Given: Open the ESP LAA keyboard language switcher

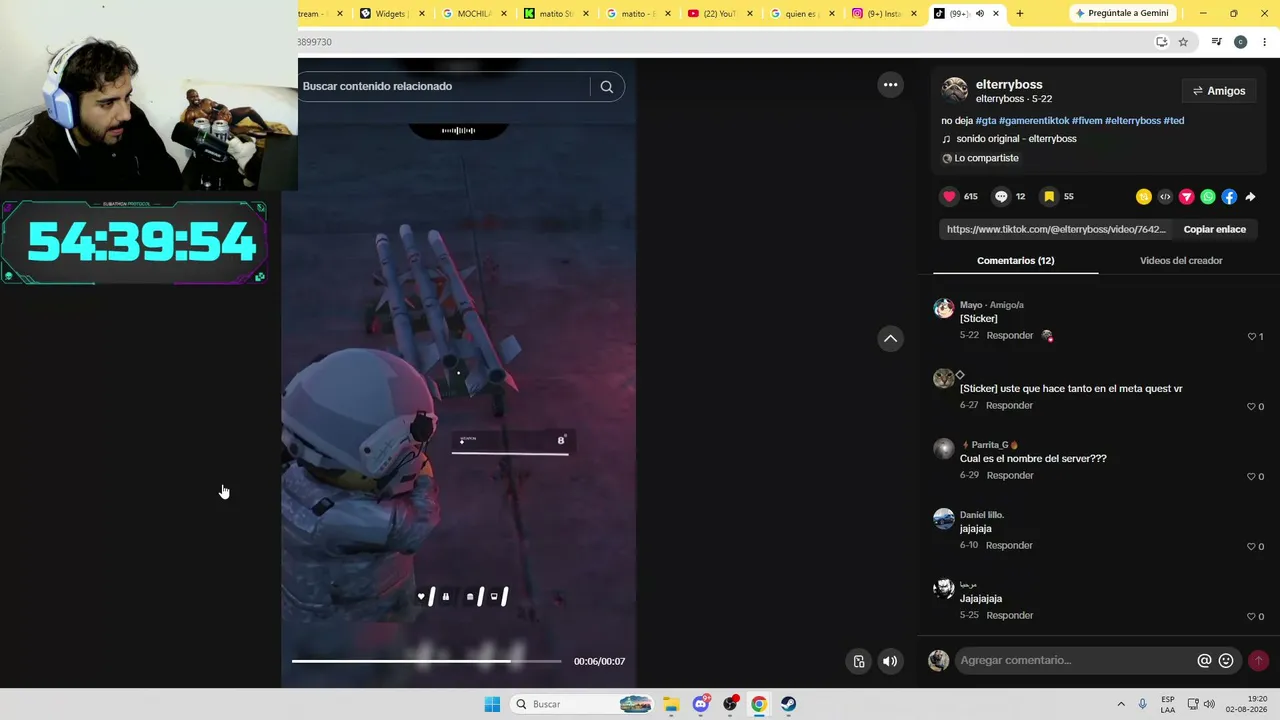Looking at the screenshot, I should pyautogui.click(x=1168, y=704).
